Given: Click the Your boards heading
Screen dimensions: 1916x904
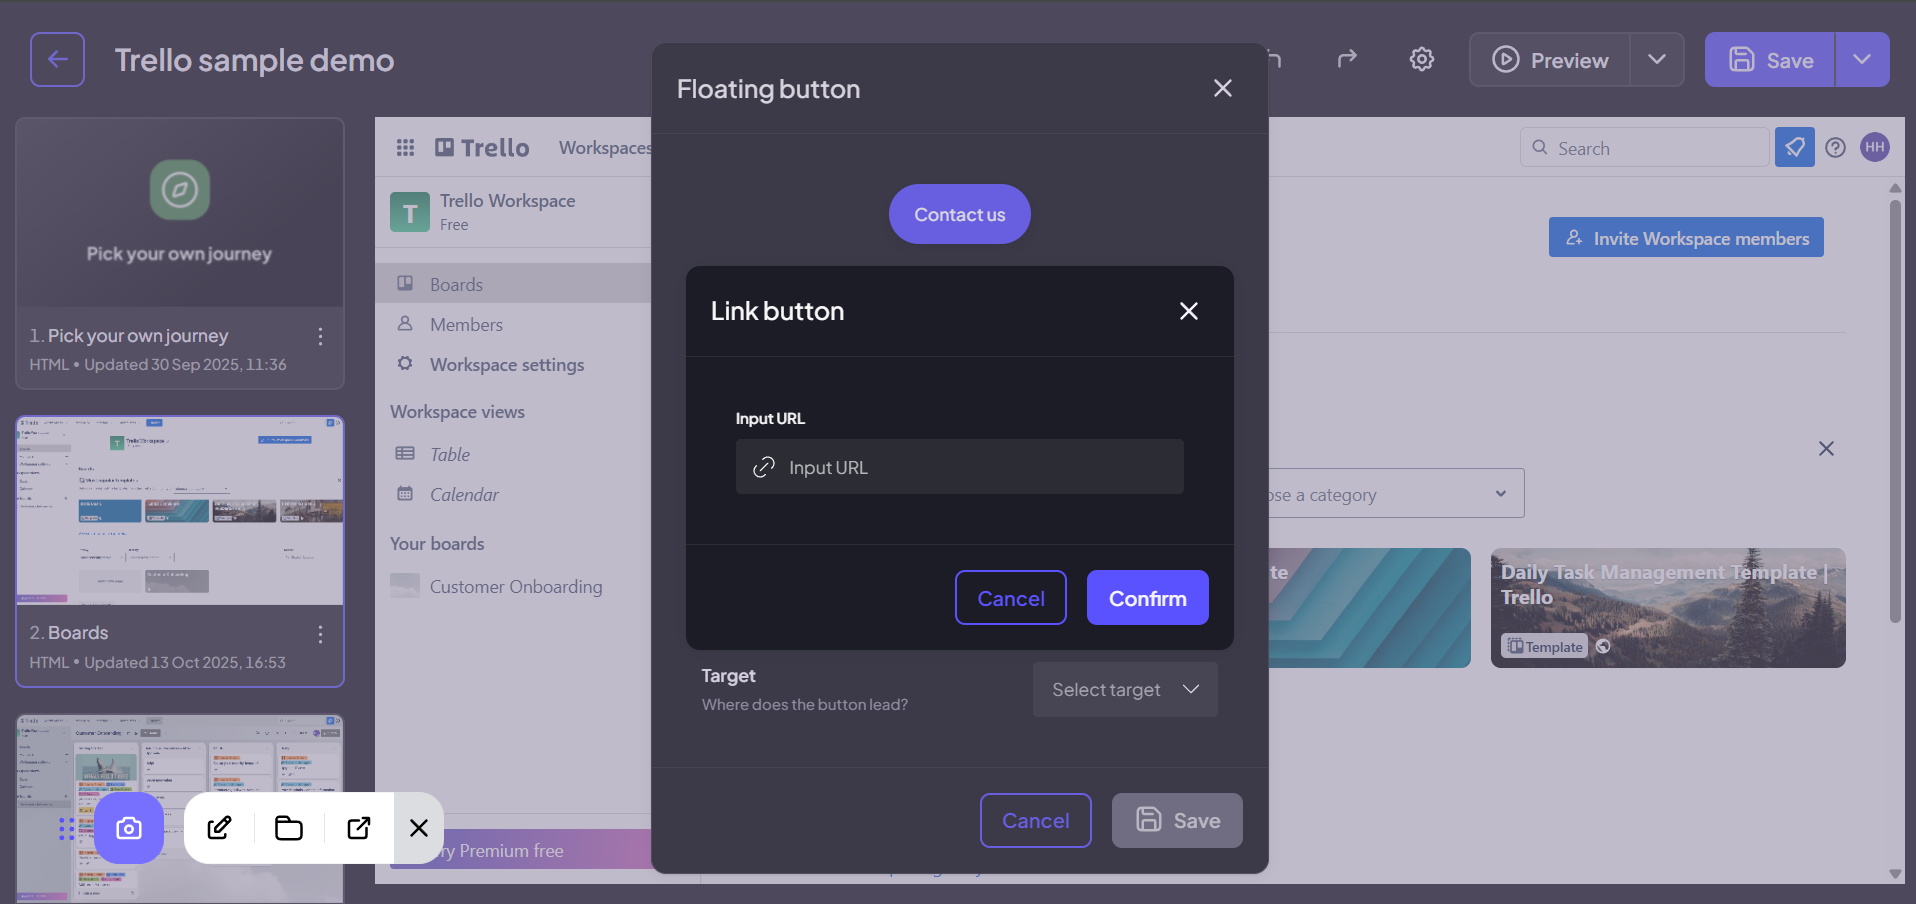Looking at the screenshot, I should [x=437, y=543].
